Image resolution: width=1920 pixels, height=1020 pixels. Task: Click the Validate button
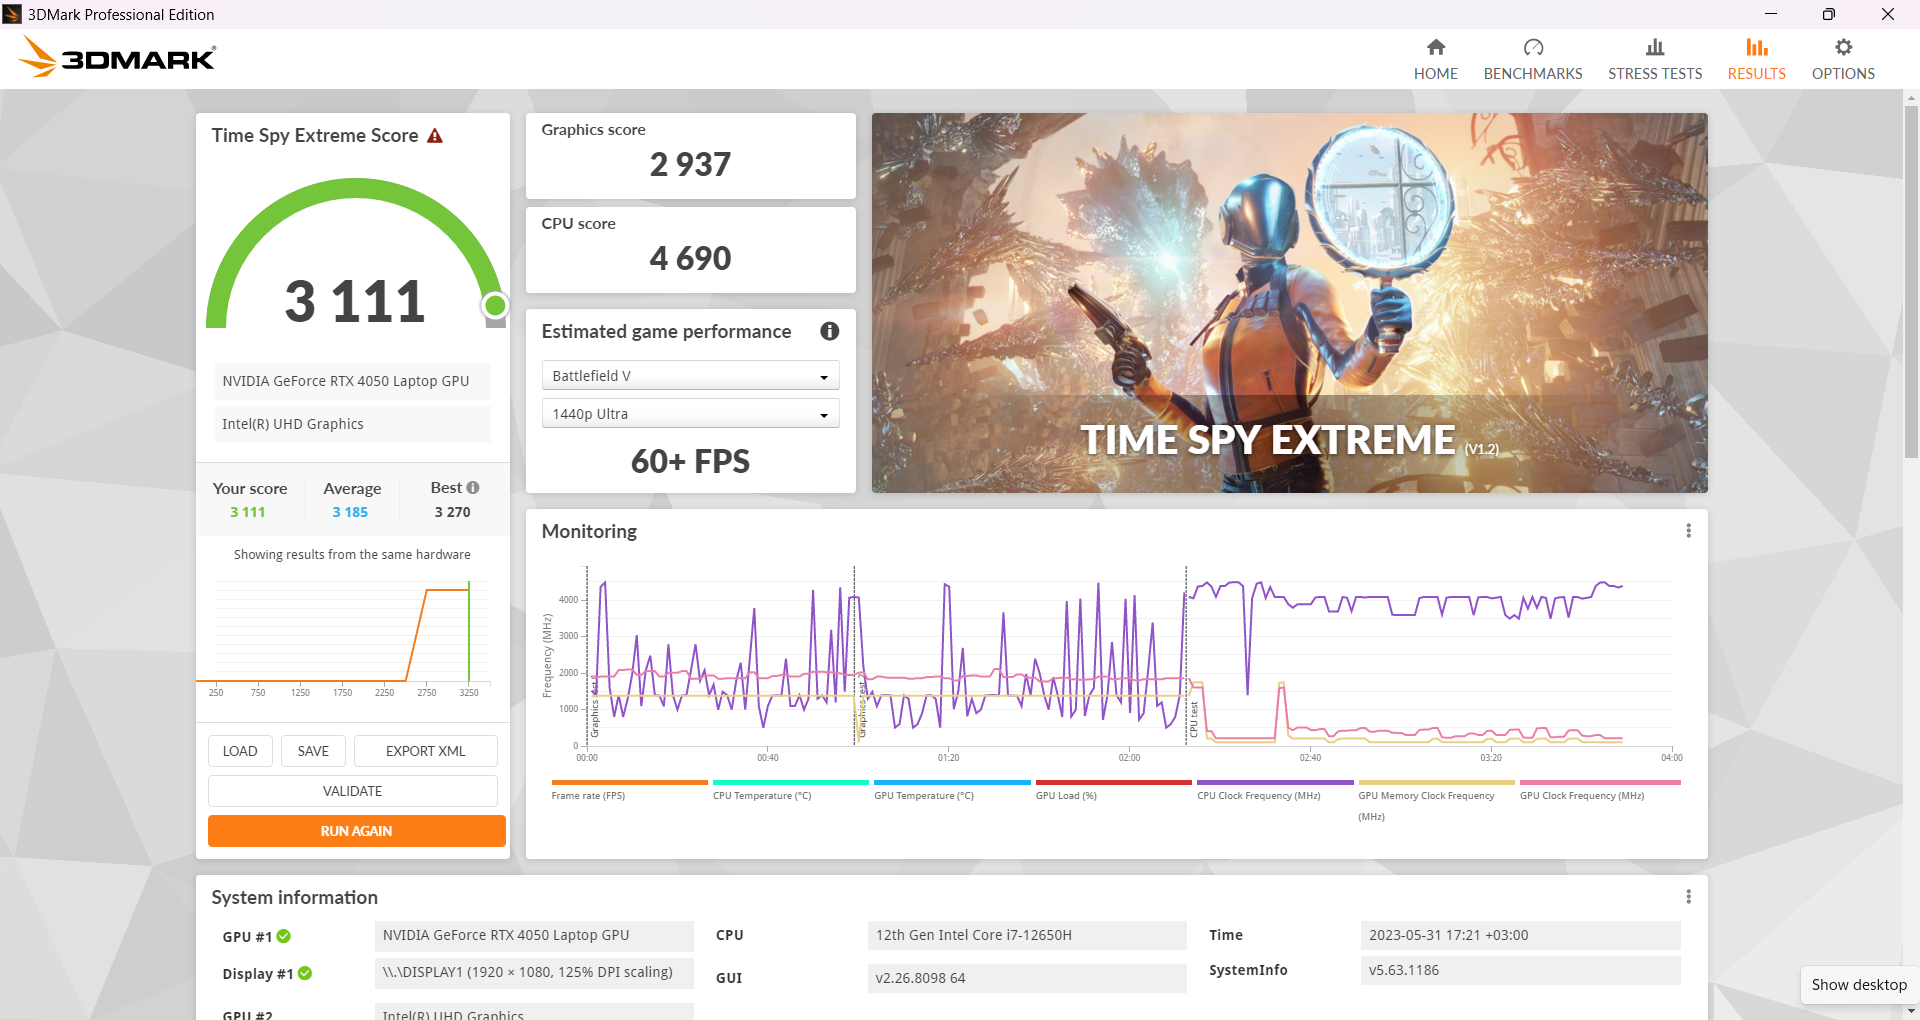coord(353,791)
